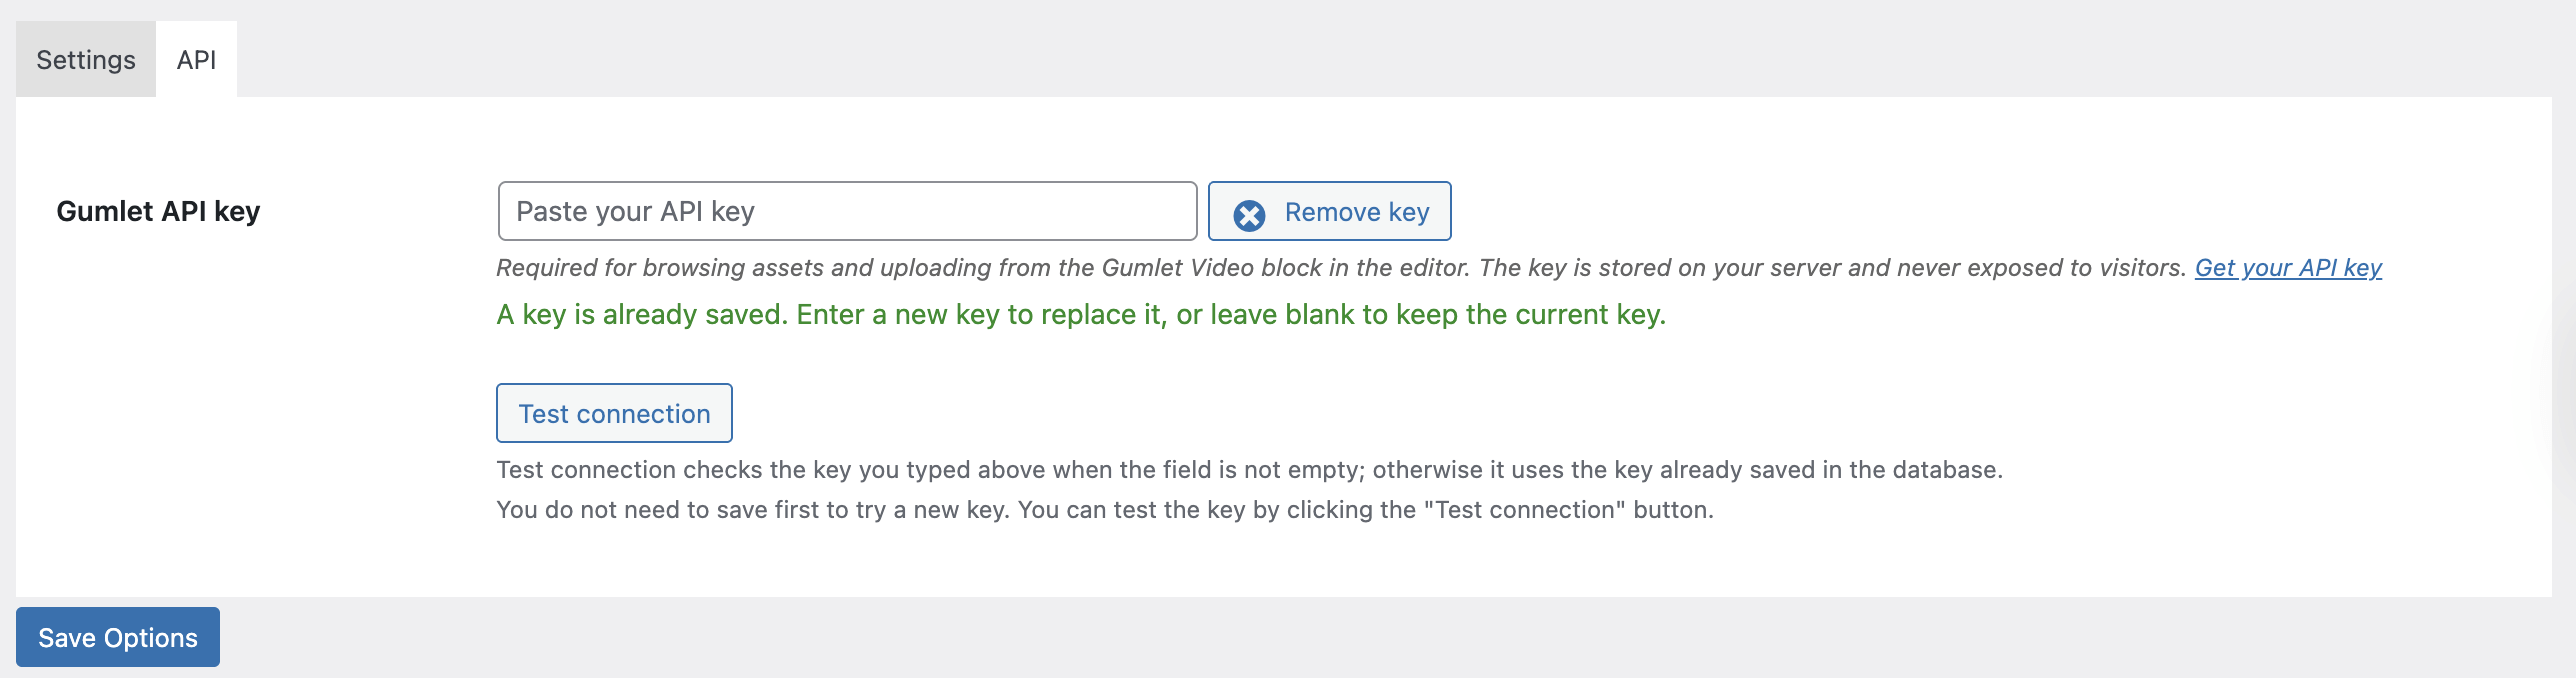Click the words Enter a new key to replace it
Screen dimensions: 2576x678
[x=981, y=314]
